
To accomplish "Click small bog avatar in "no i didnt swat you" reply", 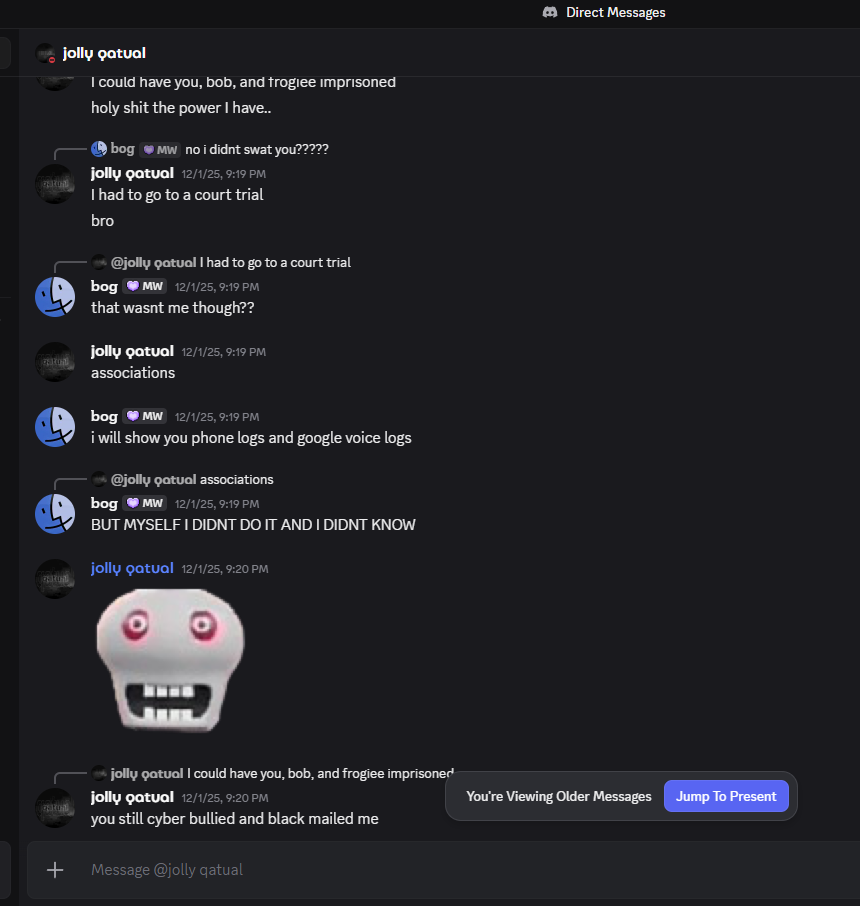I will (x=98, y=149).
